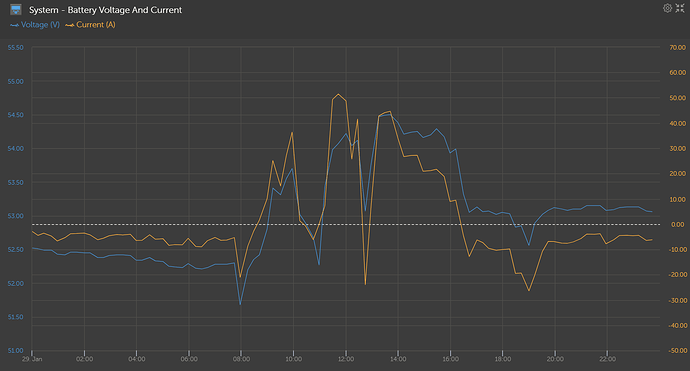Click the '50.00' current axis label
690x371 pixels.
click(678, 98)
